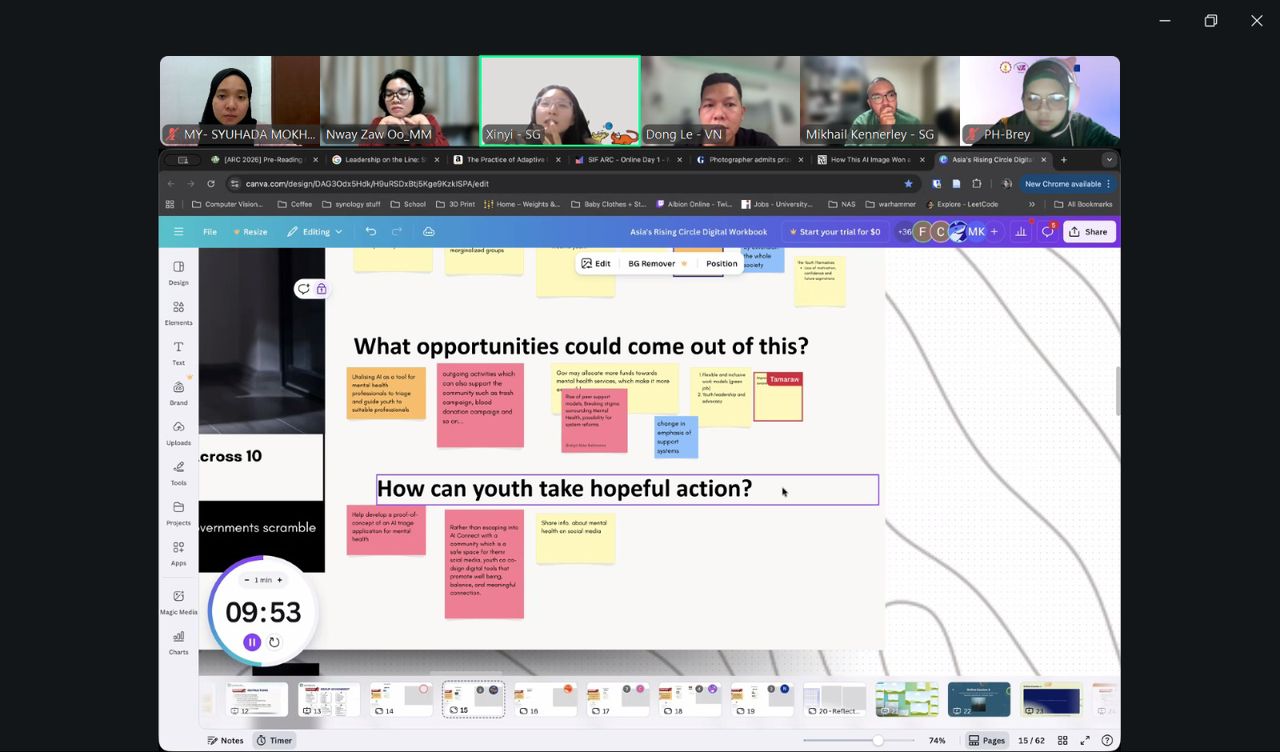Open the comments icon in Canva header
The height and width of the screenshot is (752, 1280).
(x=1047, y=231)
